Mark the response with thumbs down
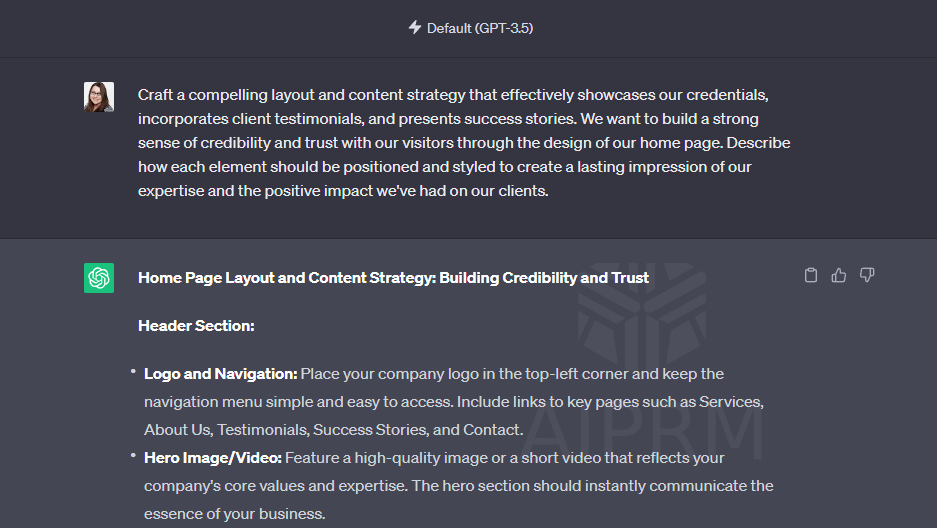The width and height of the screenshot is (937, 528). (x=866, y=275)
